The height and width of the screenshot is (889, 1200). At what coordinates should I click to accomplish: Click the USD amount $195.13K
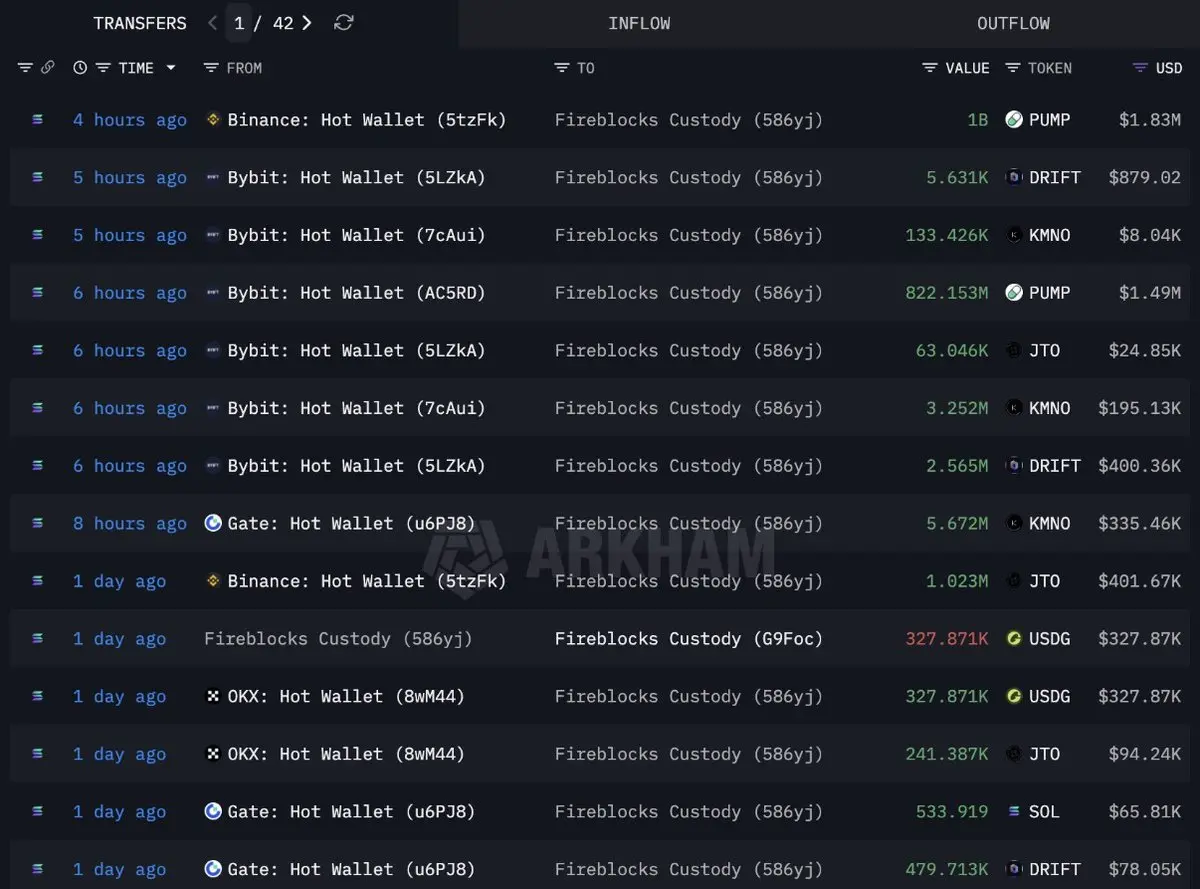click(1139, 408)
